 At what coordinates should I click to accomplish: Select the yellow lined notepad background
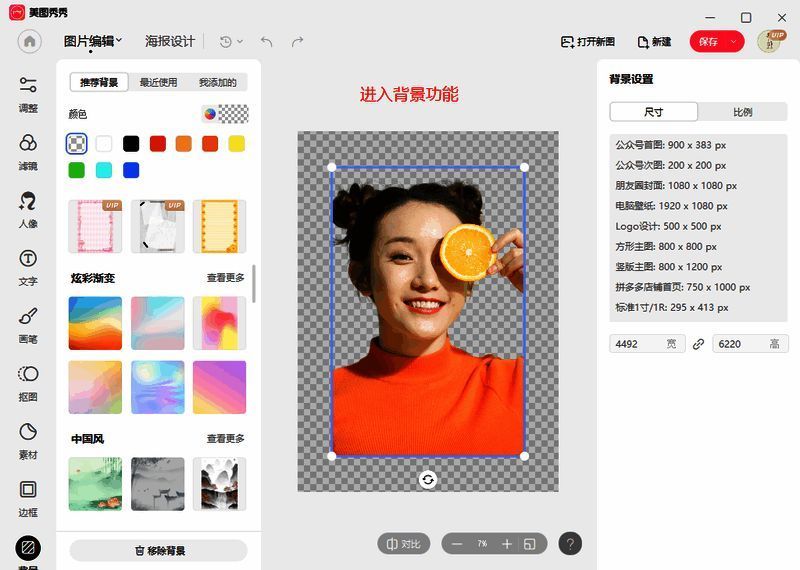(x=219, y=226)
